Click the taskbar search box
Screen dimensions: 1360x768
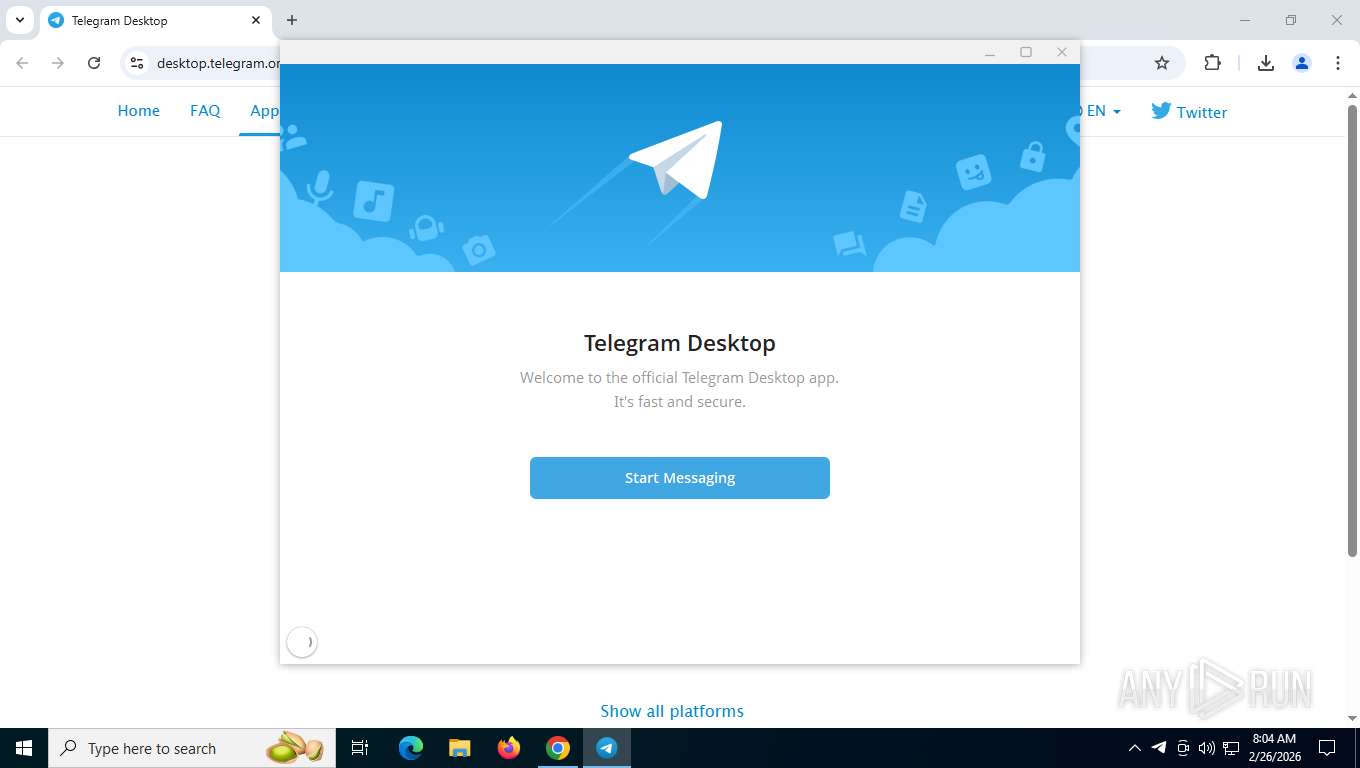tap(192, 748)
